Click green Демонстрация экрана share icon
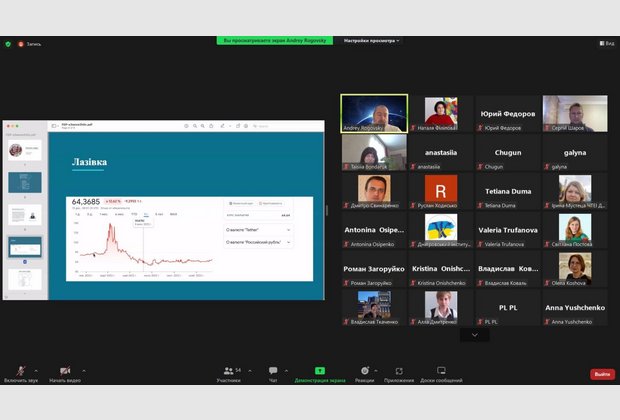Screen dimensions: 620x420 click(320, 371)
